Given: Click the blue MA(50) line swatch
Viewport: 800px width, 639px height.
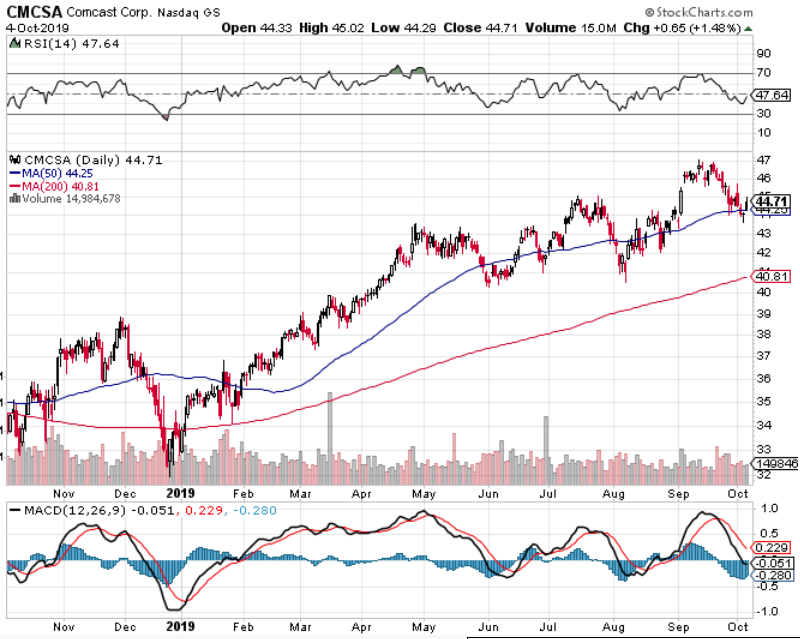Looking at the screenshot, I should pos(14,174).
